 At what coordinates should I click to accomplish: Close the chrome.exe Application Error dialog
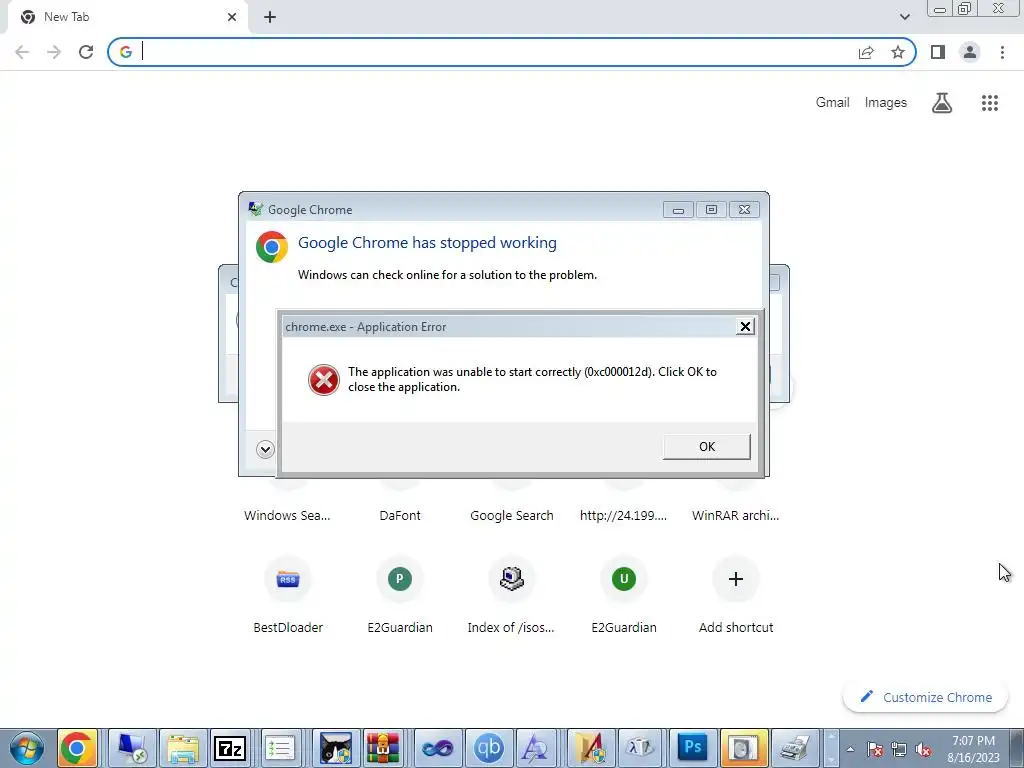745,327
